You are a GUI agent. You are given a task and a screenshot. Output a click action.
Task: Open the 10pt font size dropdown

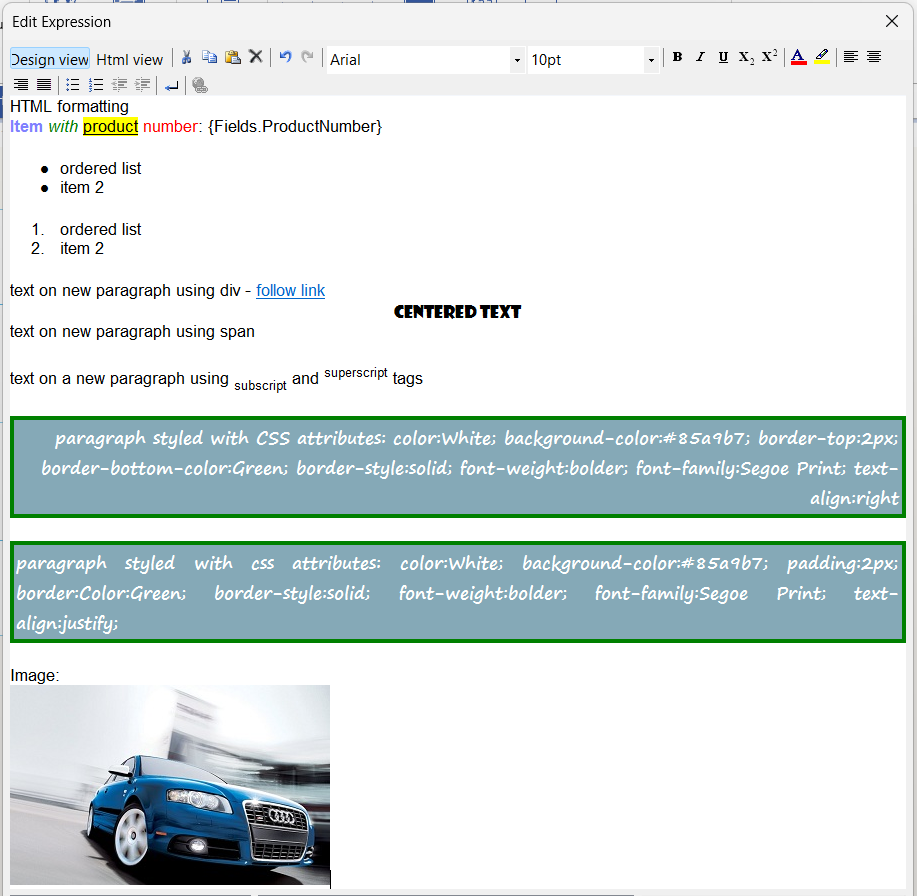(x=651, y=60)
